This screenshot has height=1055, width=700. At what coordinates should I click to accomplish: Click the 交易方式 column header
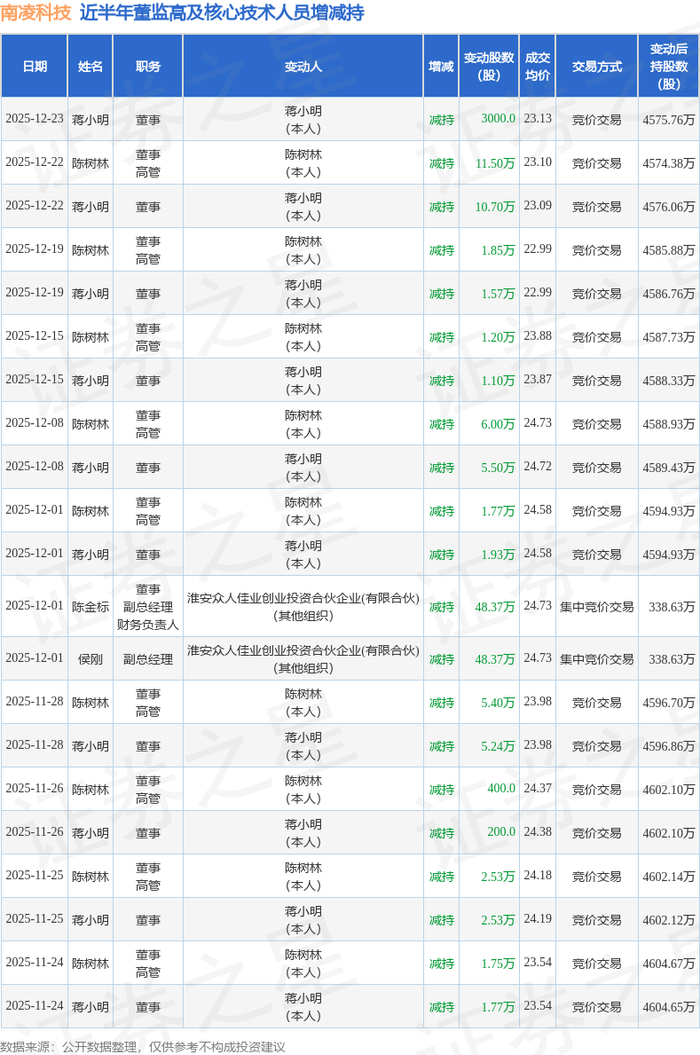[x=596, y=66]
